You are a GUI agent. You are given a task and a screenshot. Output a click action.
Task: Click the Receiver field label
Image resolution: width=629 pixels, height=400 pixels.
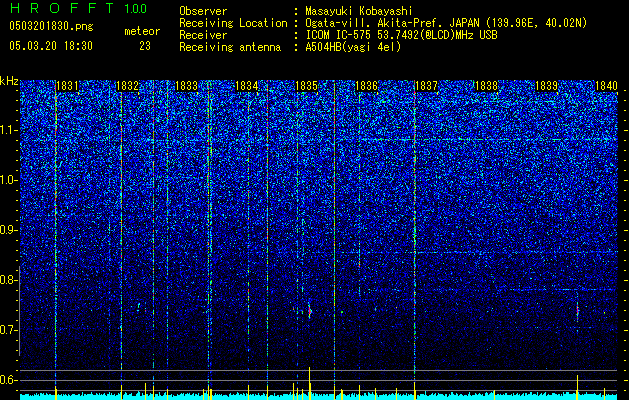[x=203, y=35]
